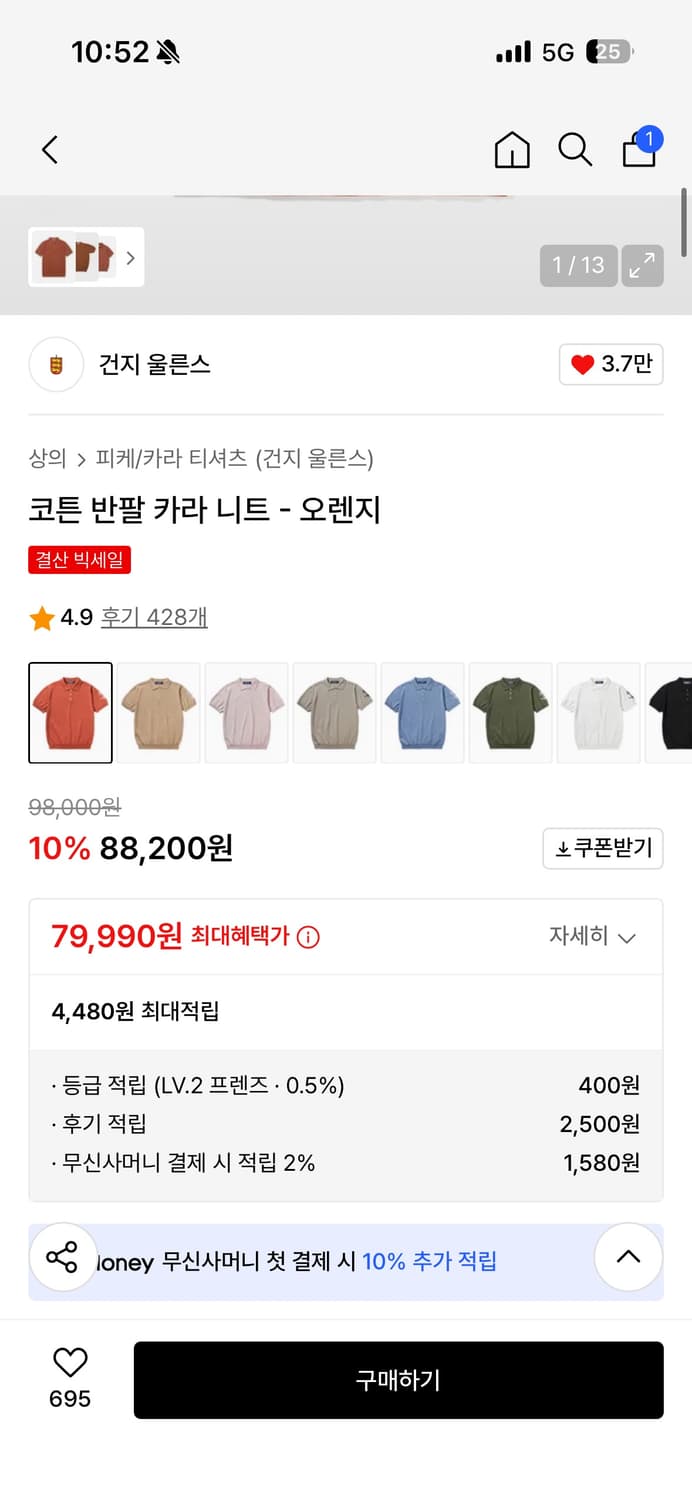Tap the info icon next to 최대혜택가
The height and width of the screenshot is (1500, 692).
pyautogui.click(x=309, y=936)
